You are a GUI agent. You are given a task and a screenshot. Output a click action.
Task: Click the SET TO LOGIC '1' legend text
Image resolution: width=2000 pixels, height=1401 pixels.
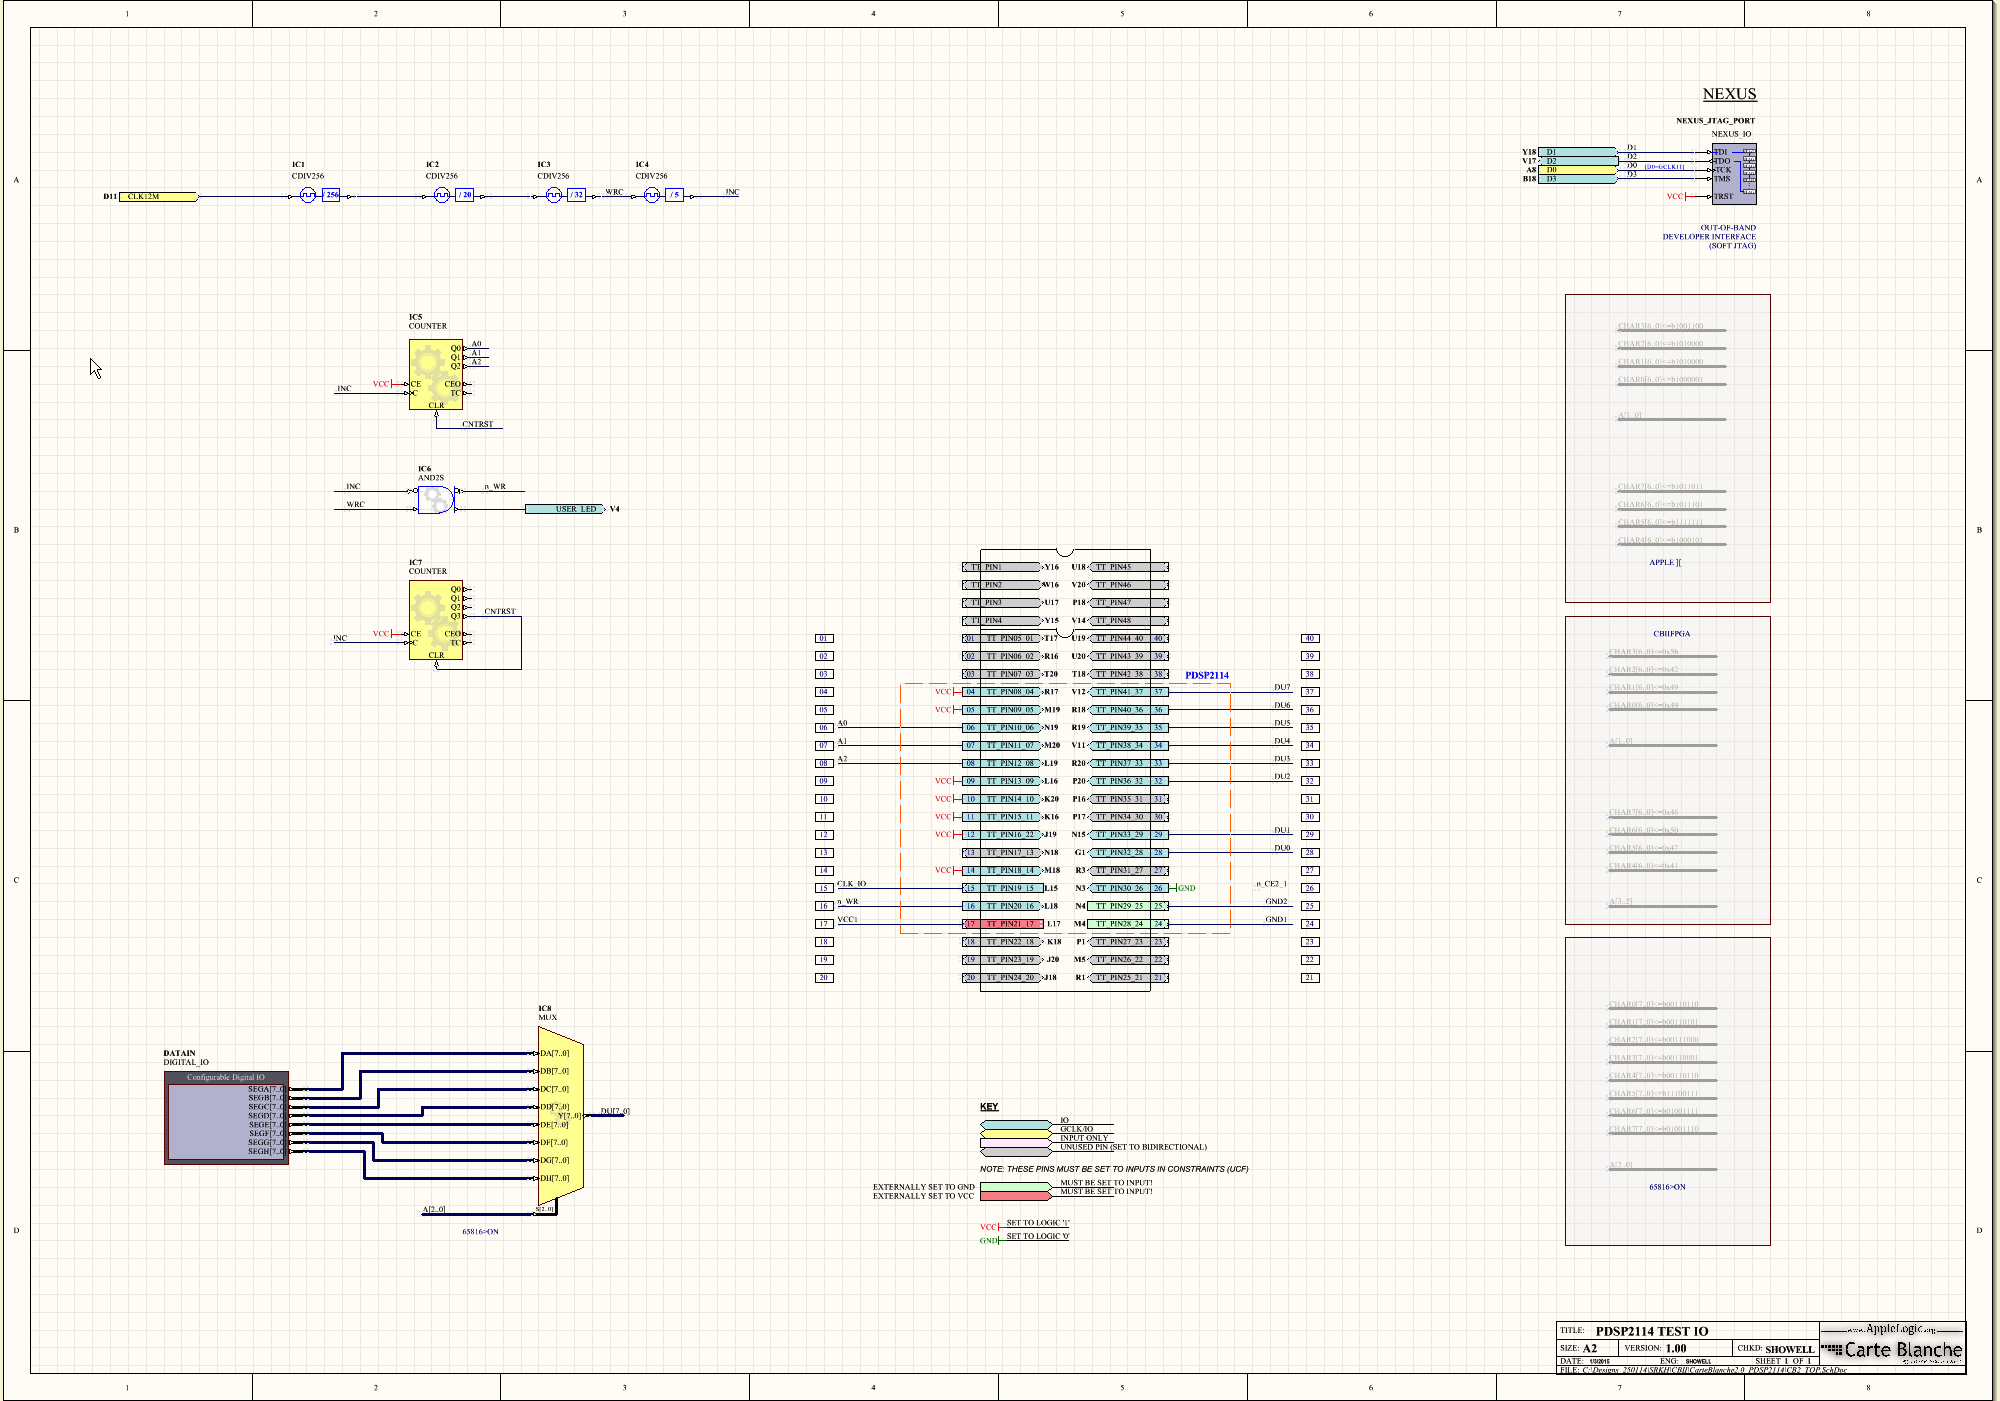pyautogui.click(x=1038, y=1223)
